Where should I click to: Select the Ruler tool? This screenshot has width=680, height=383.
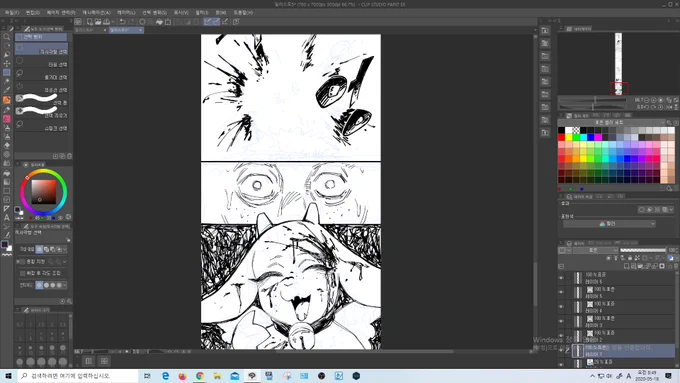tap(7, 209)
